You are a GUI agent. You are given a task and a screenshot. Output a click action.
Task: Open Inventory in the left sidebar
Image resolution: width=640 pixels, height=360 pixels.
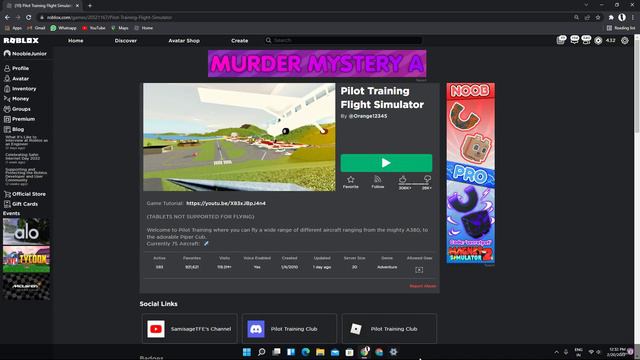(20, 89)
